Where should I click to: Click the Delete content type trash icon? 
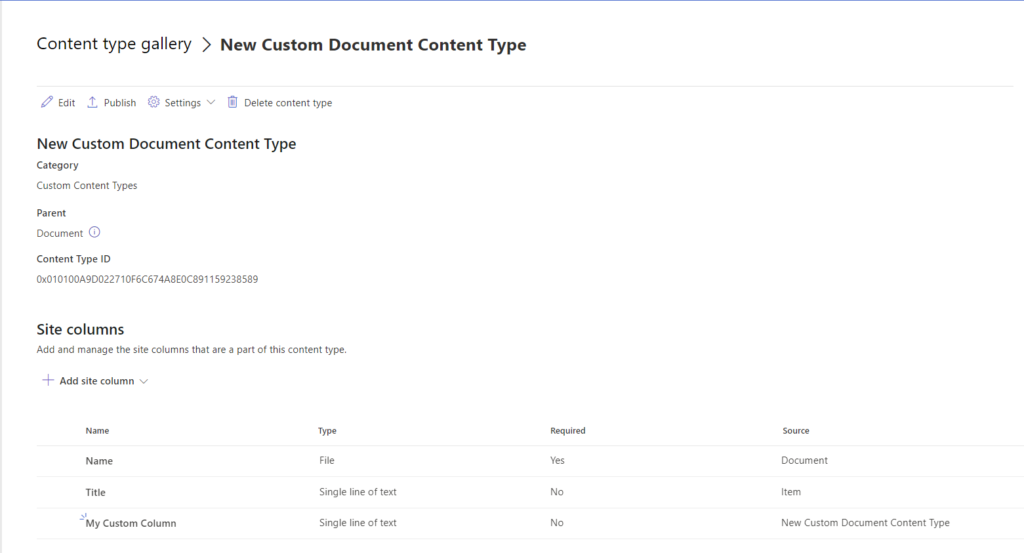(x=232, y=102)
